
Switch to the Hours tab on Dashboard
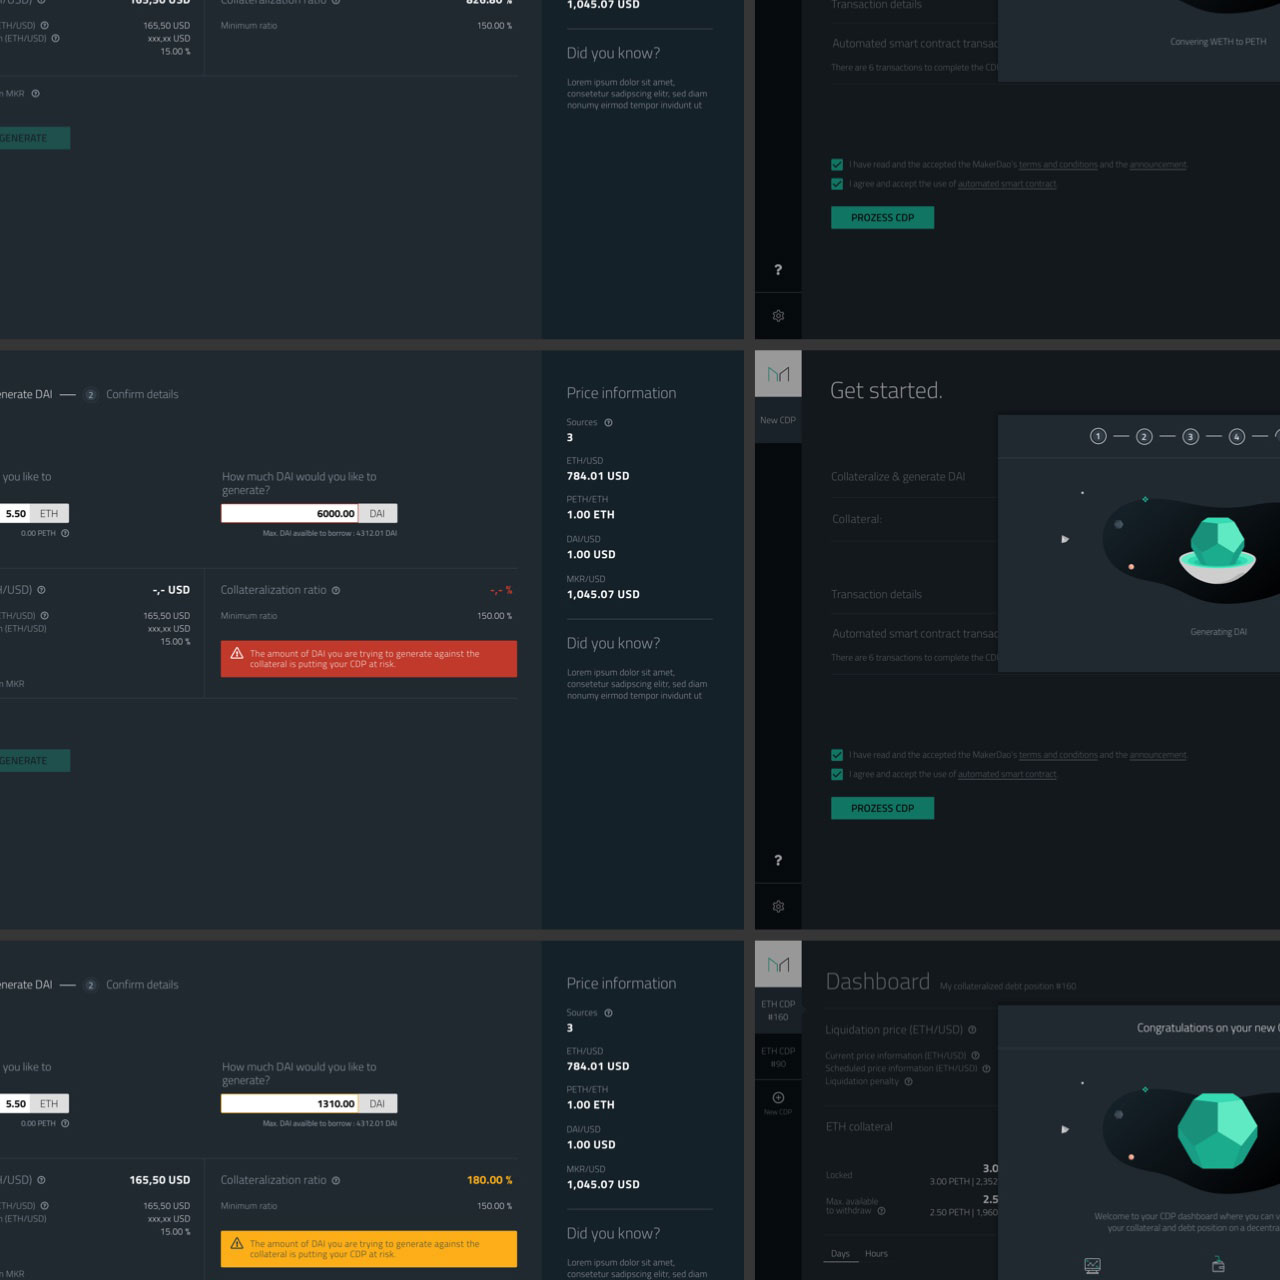[x=876, y=1254]
